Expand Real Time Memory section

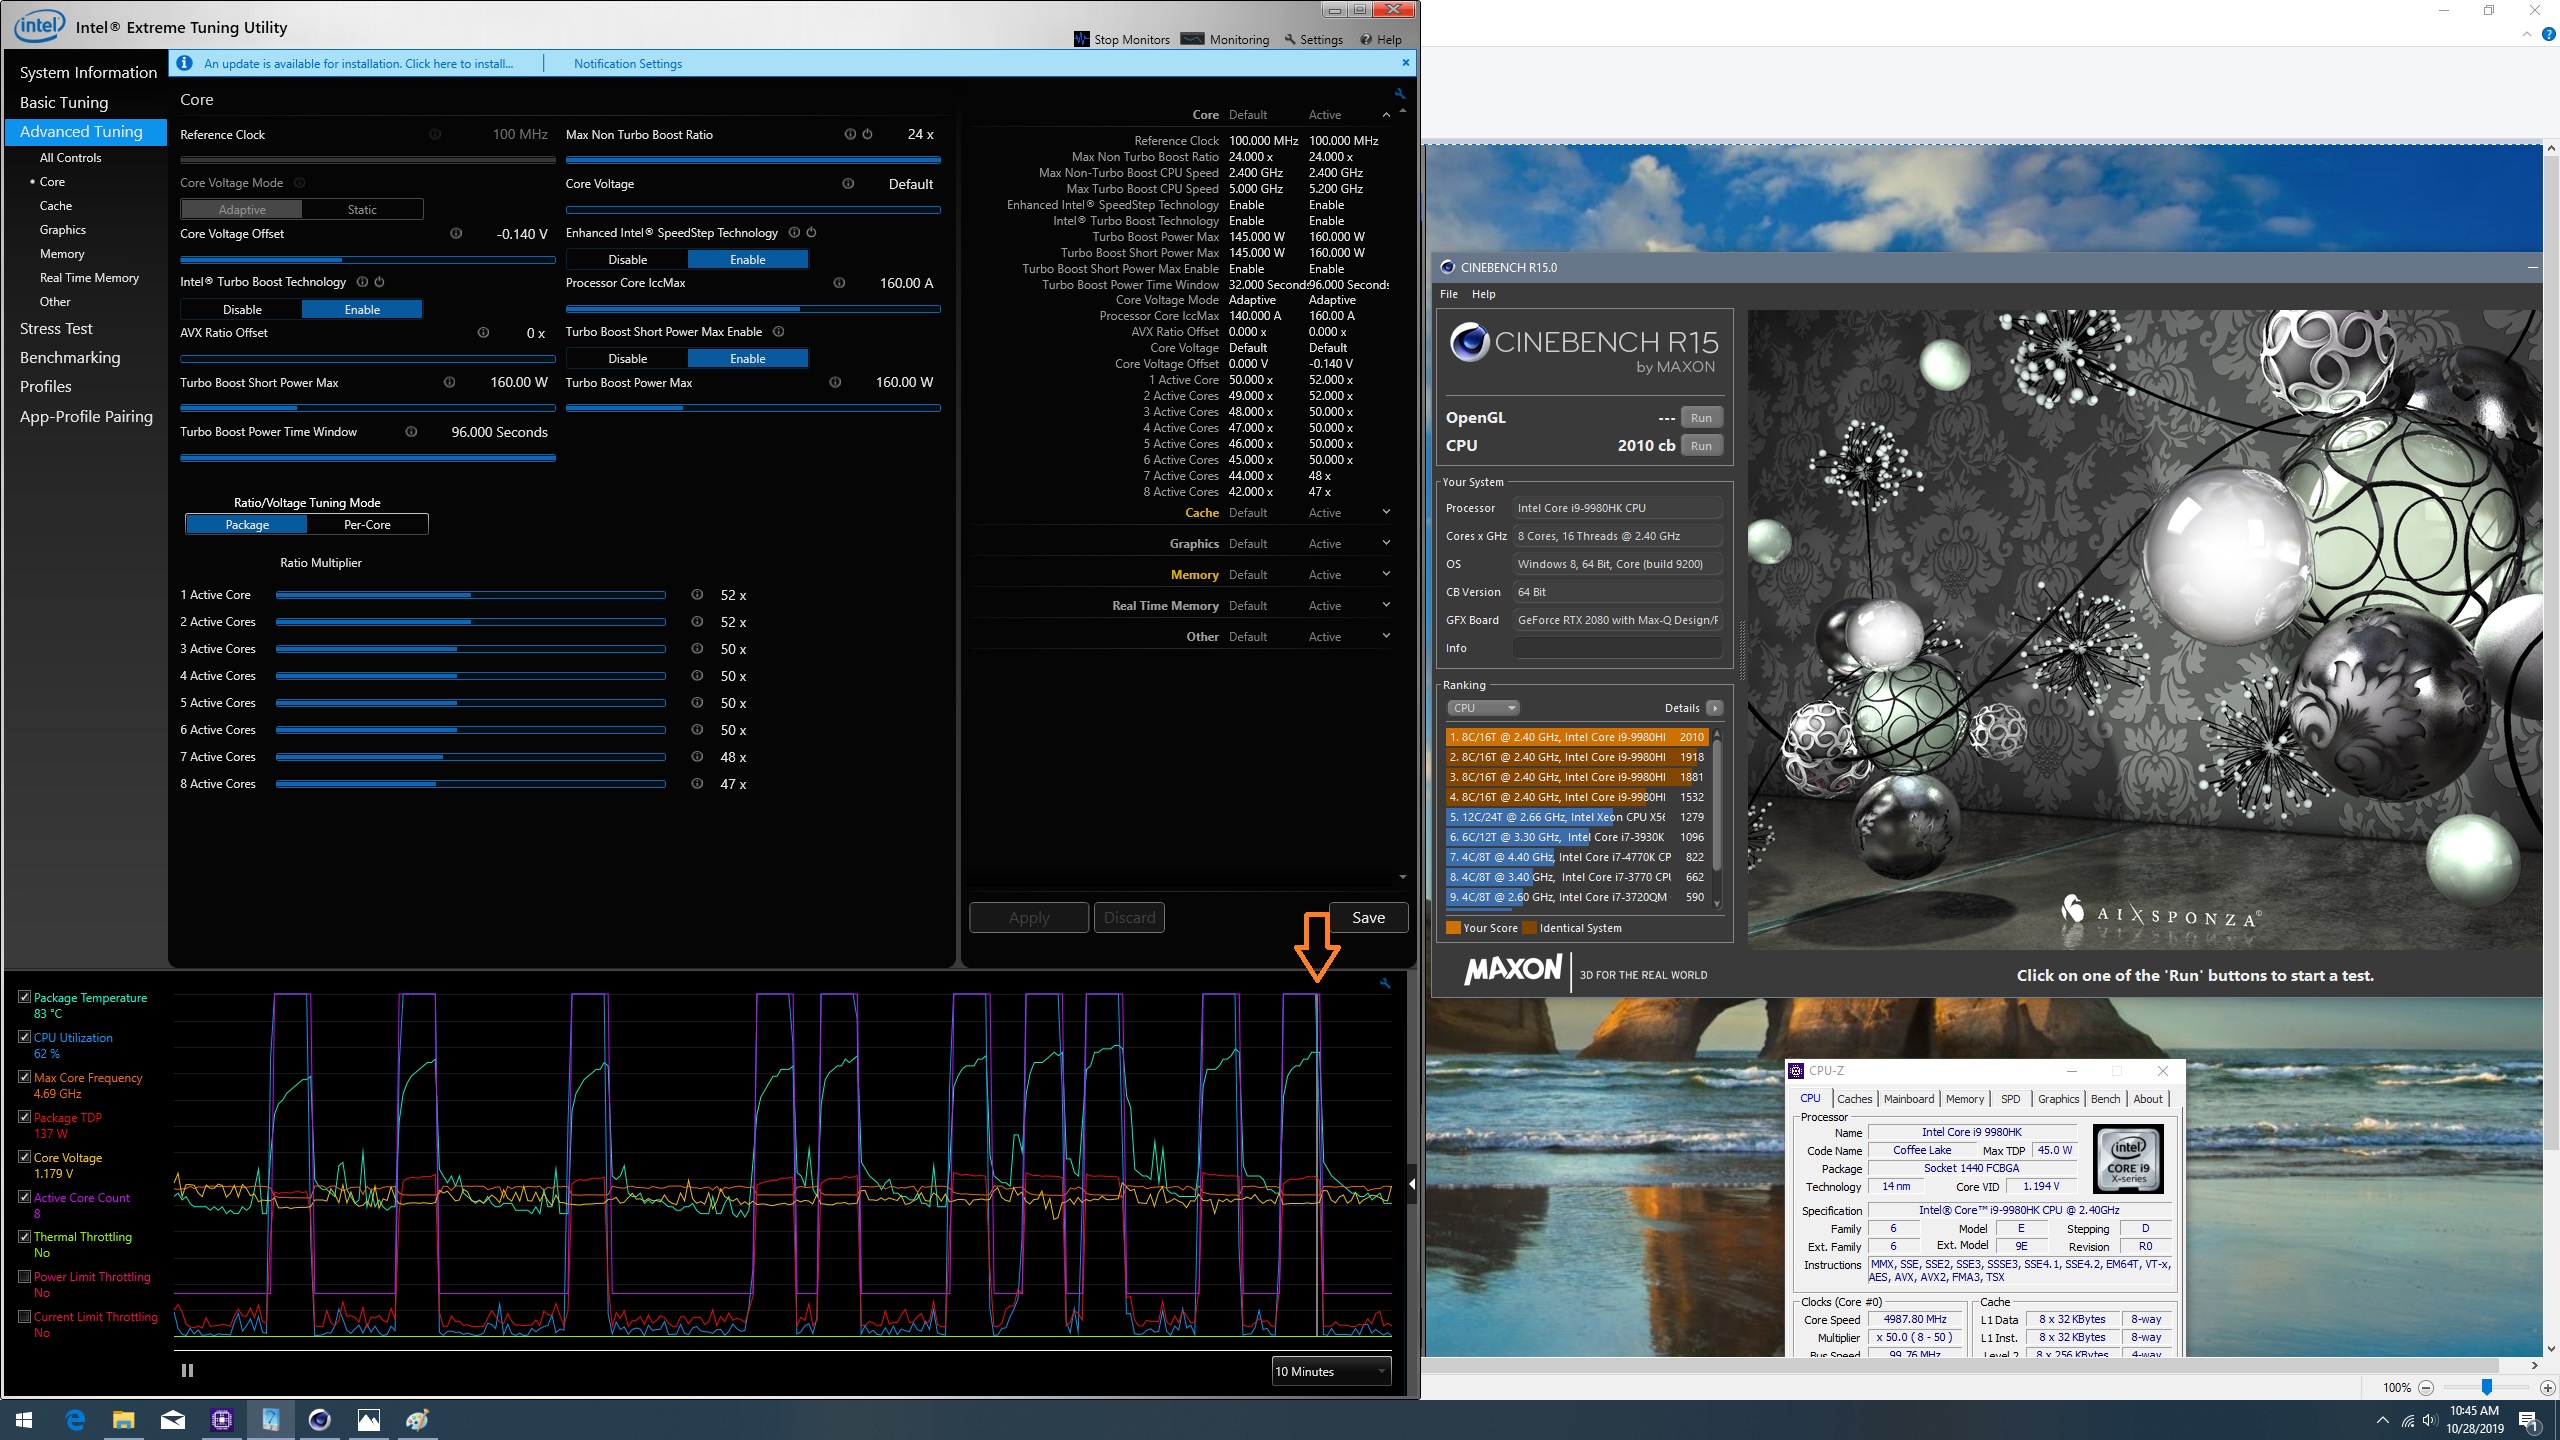1386,606
